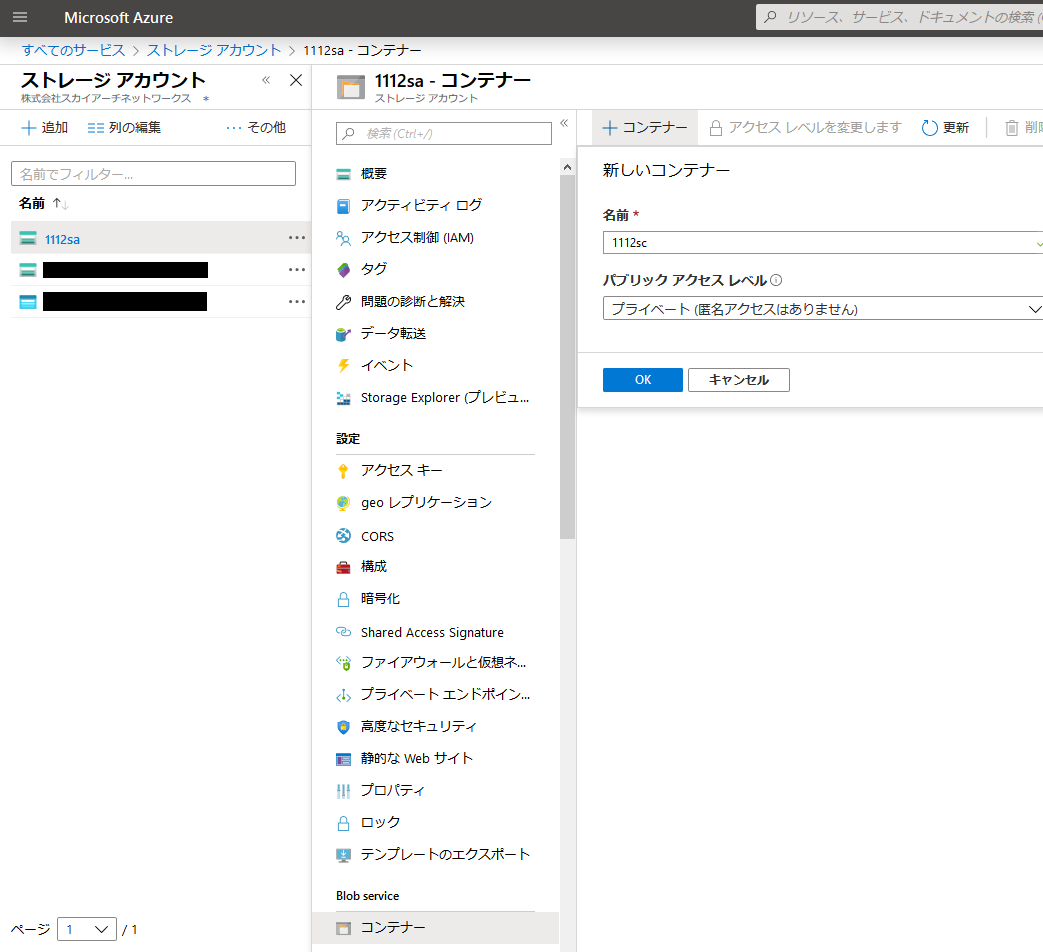Click the CORS icon
The image size is (1043, 952).
[x=343, y=536]
